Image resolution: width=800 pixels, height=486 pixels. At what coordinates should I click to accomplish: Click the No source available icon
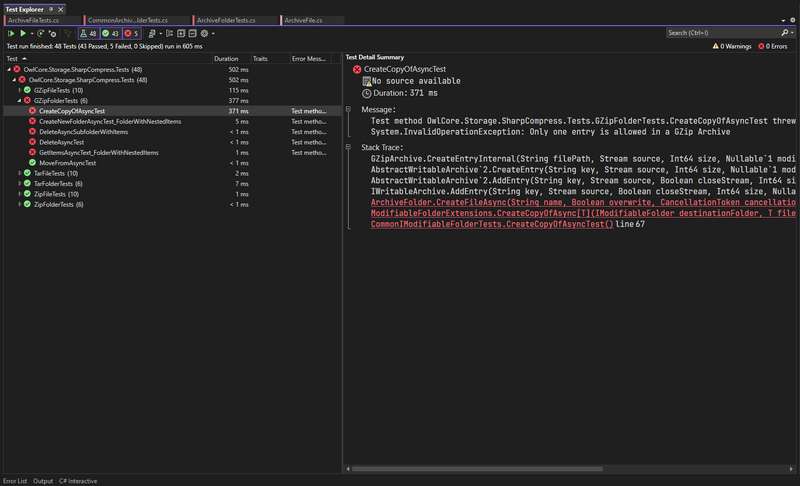(366, 81)
